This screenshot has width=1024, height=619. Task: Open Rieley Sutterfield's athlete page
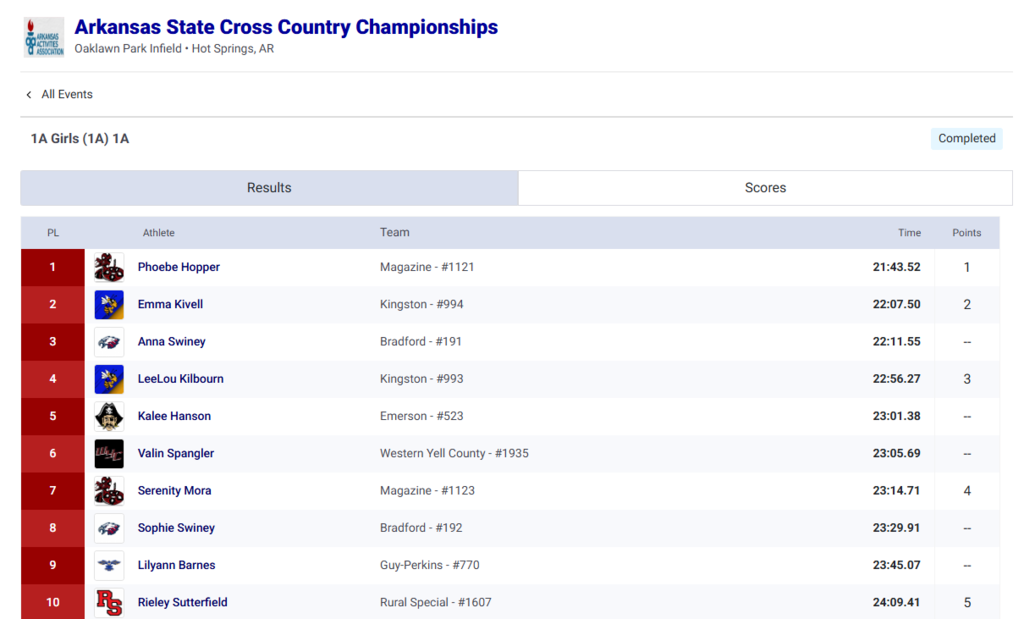(182, 602)
